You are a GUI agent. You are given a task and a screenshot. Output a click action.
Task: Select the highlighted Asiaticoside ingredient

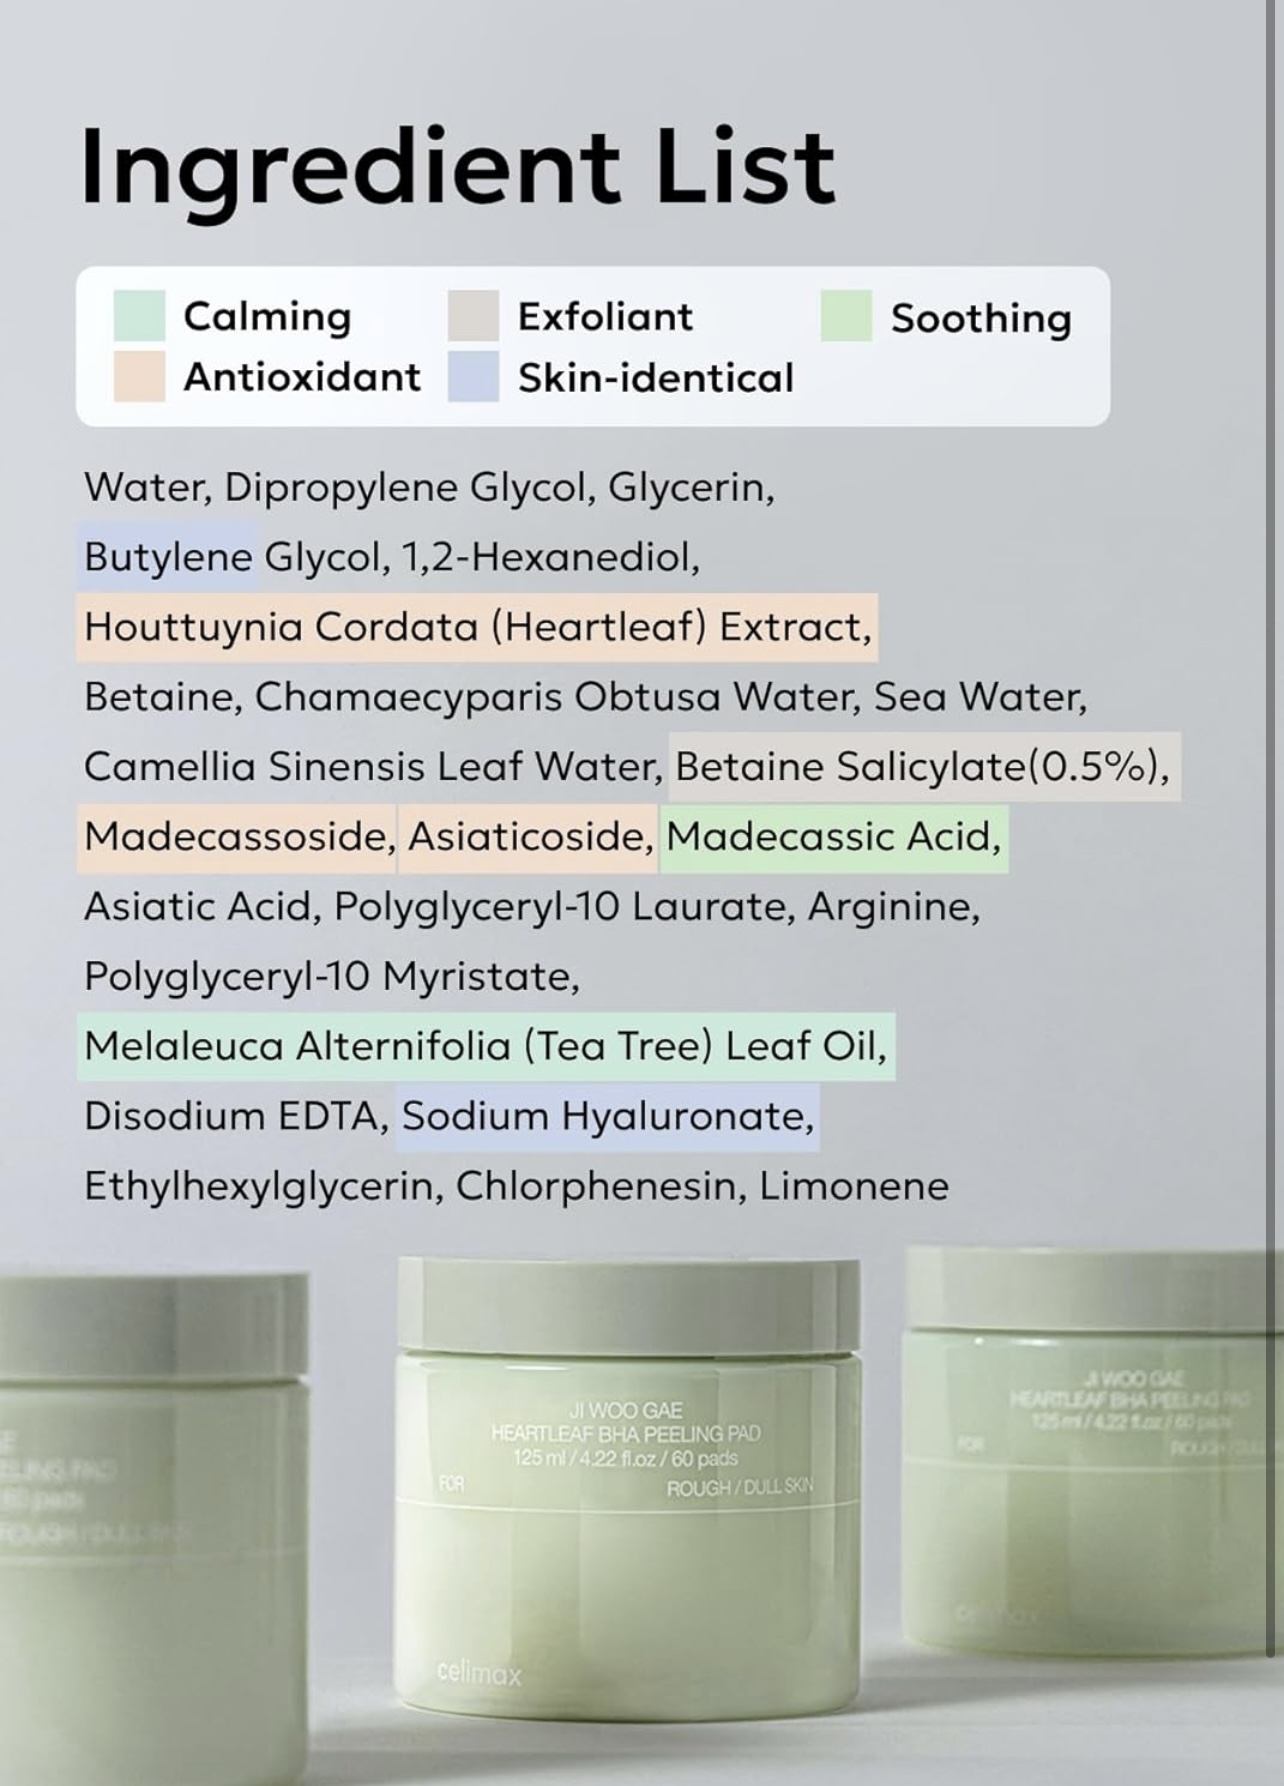tap(528, 837)
